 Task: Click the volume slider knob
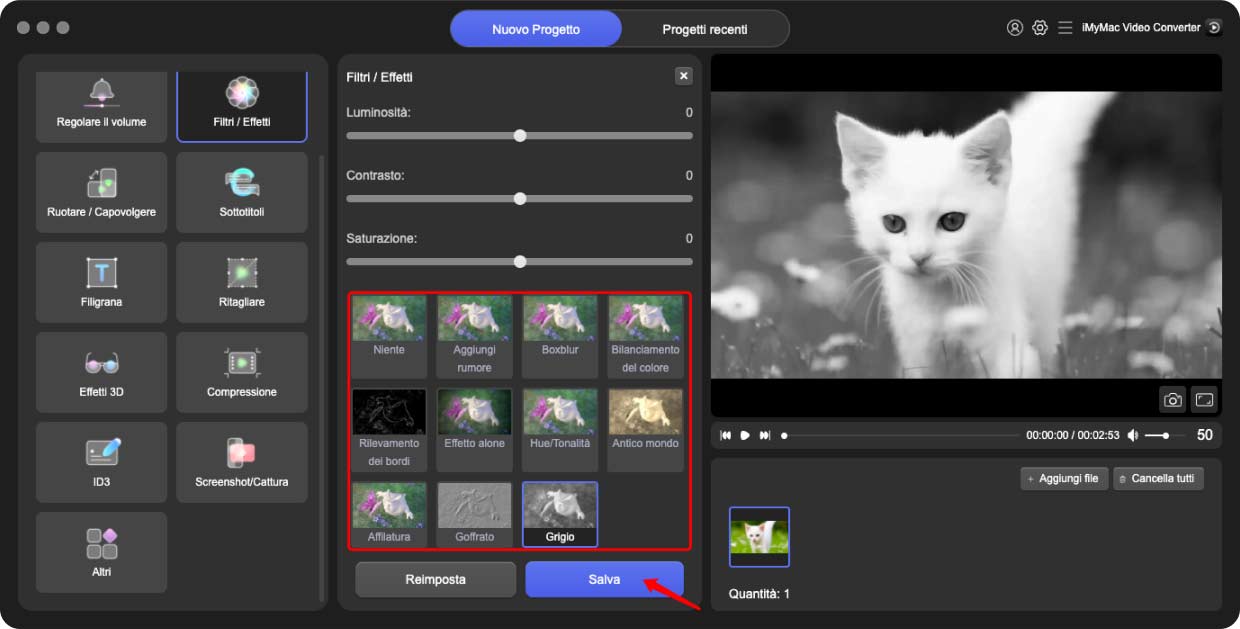click(1166, 436)
